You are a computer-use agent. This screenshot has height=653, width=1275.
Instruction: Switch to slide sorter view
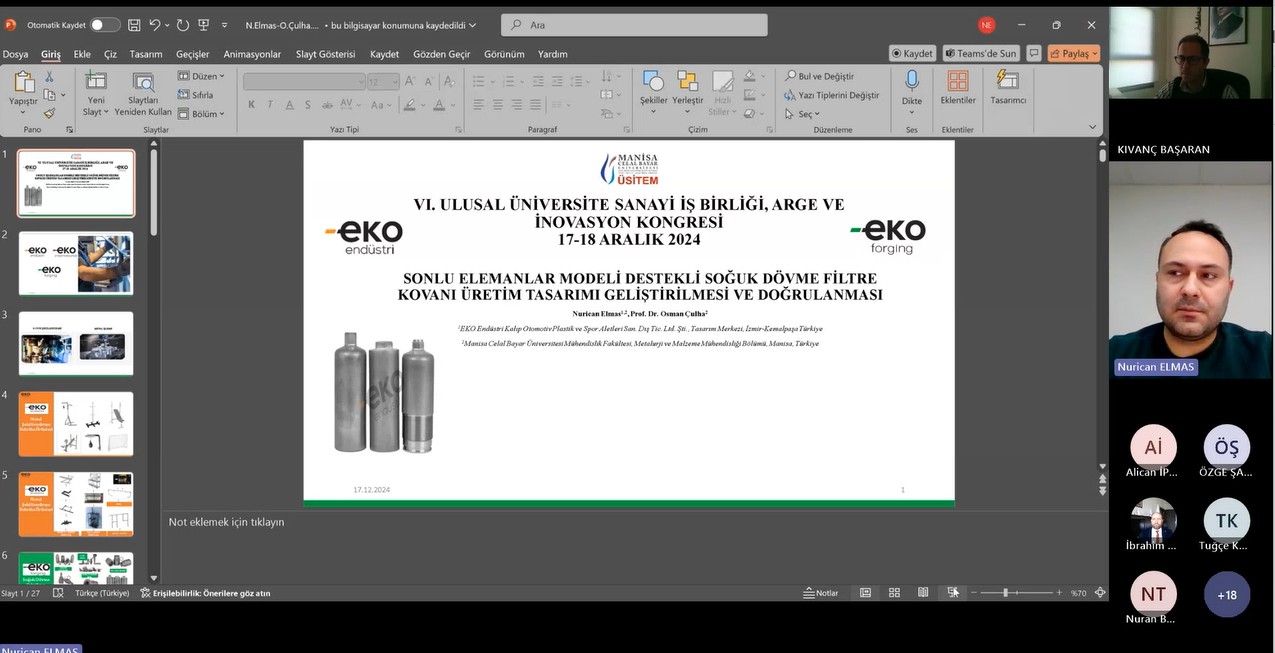[x=894, y=593]
